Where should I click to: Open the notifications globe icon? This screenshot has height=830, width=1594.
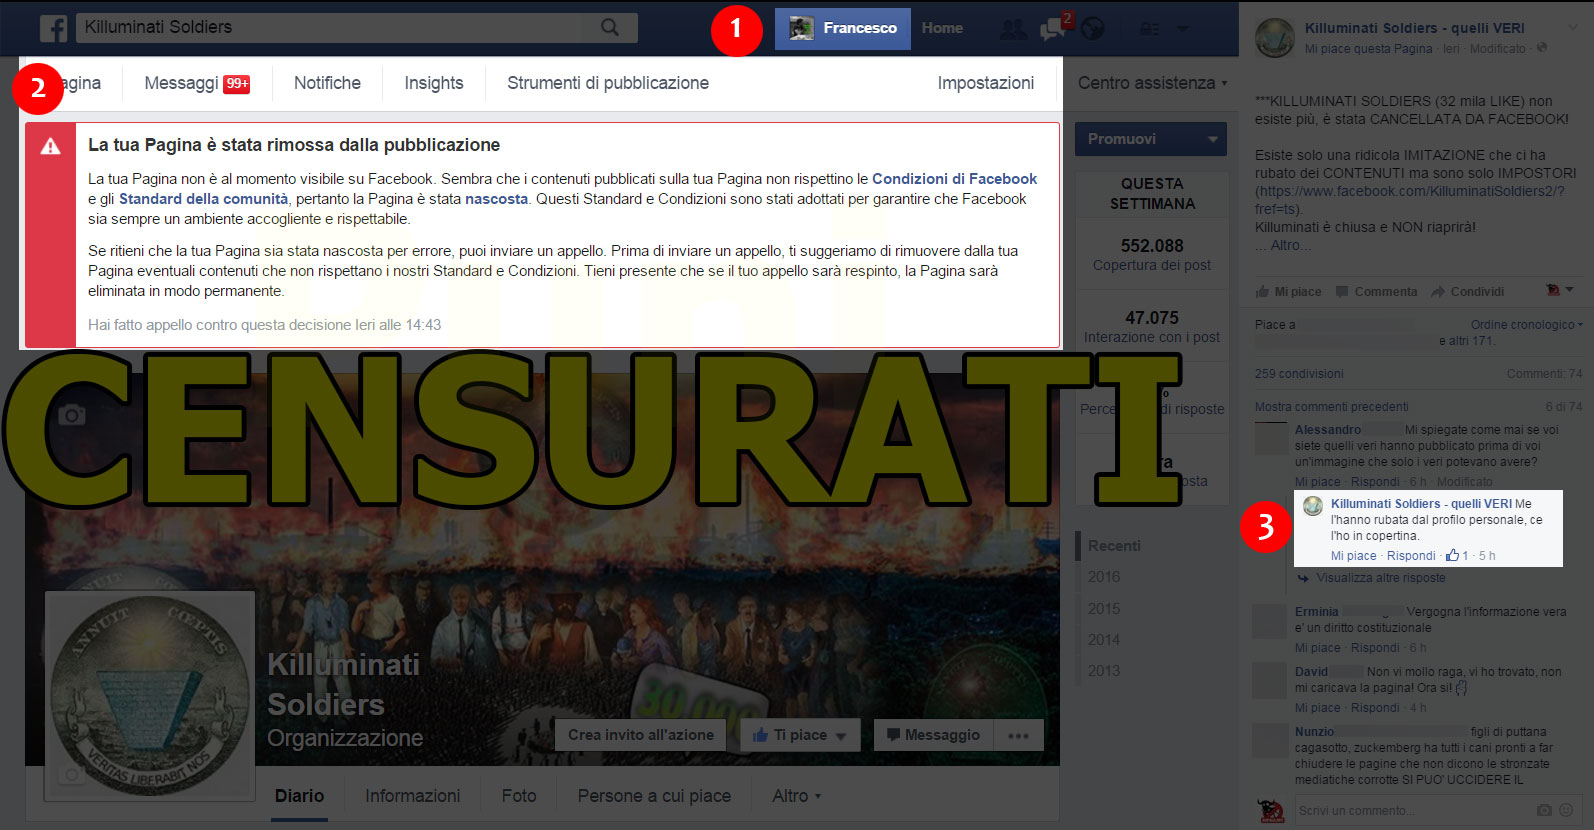pyautogui.click(x=1093, y=29)
